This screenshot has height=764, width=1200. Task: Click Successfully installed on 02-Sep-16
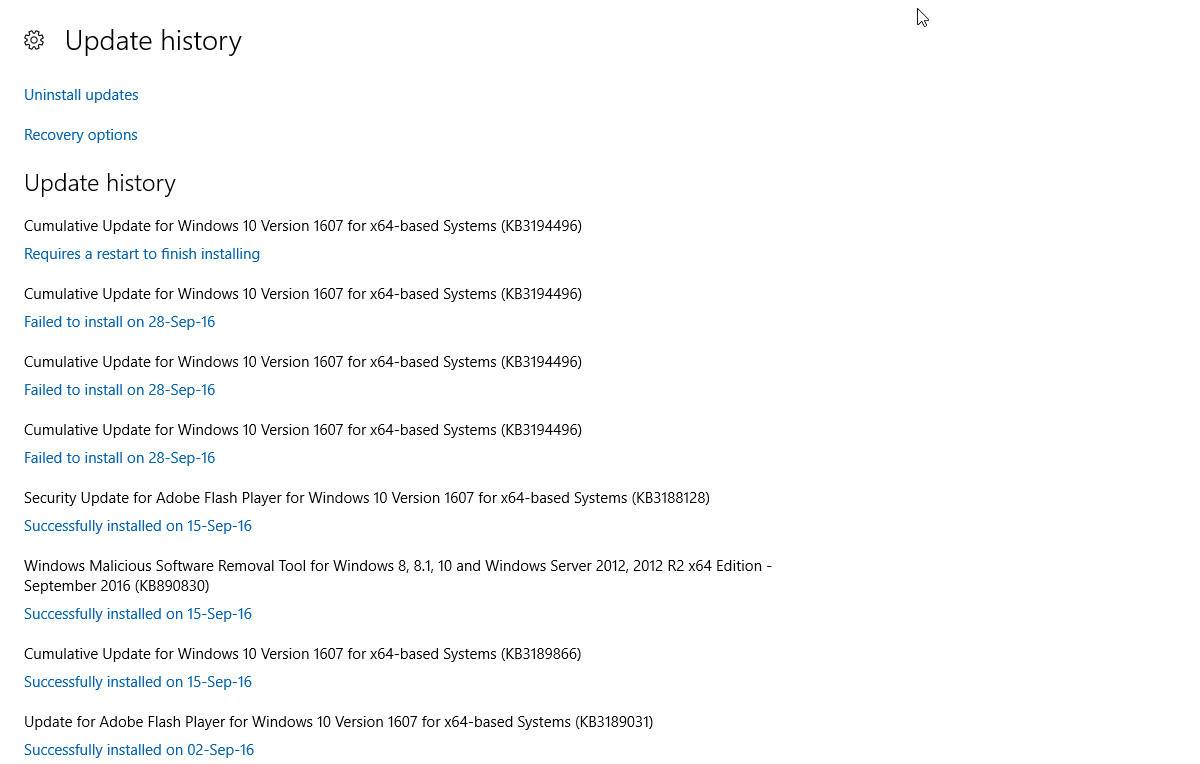tap(139, 750)
